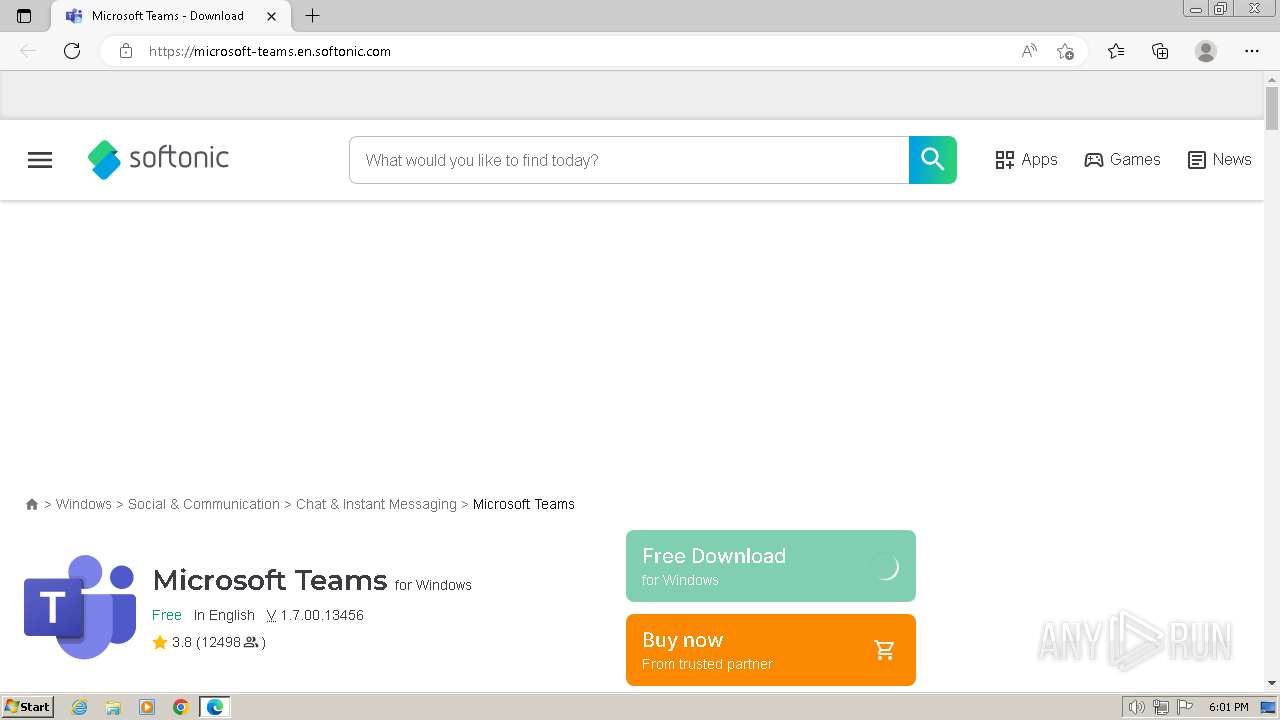Select the Microsoft Teams - Download tab
The image size is (1280, 720).
168,16
